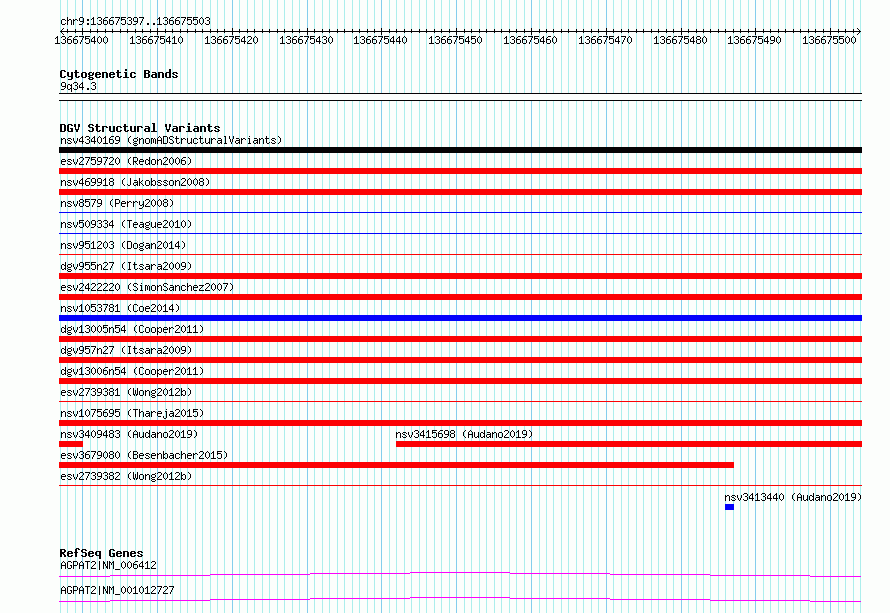Select the nsv951203 (Dogan2014) label
The height and width of the screenshot is (613, 890).
coord(123,245)
